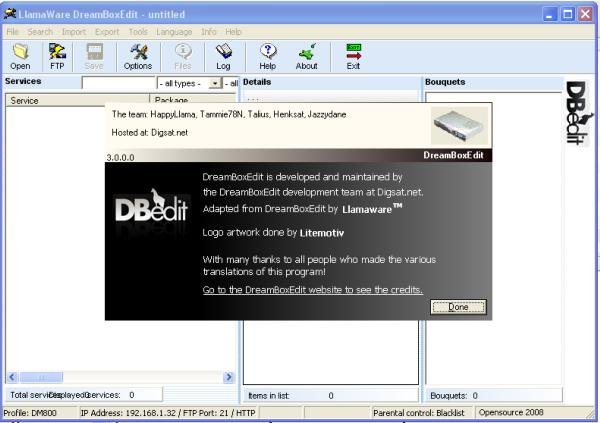The width and height of the screenshot is (600, 423).
Task: Click the About llama icon
Action: 307,57
